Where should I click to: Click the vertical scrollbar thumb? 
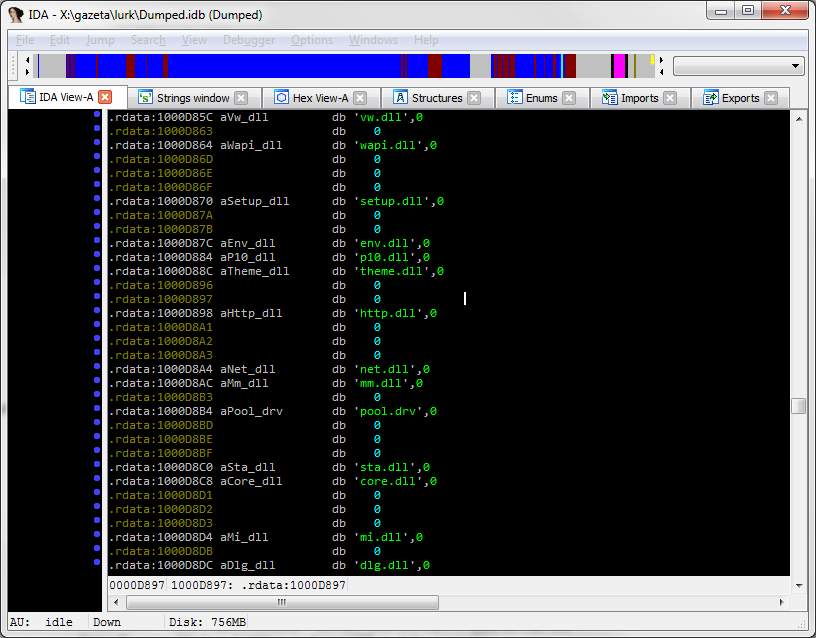[x=798, y=405]
